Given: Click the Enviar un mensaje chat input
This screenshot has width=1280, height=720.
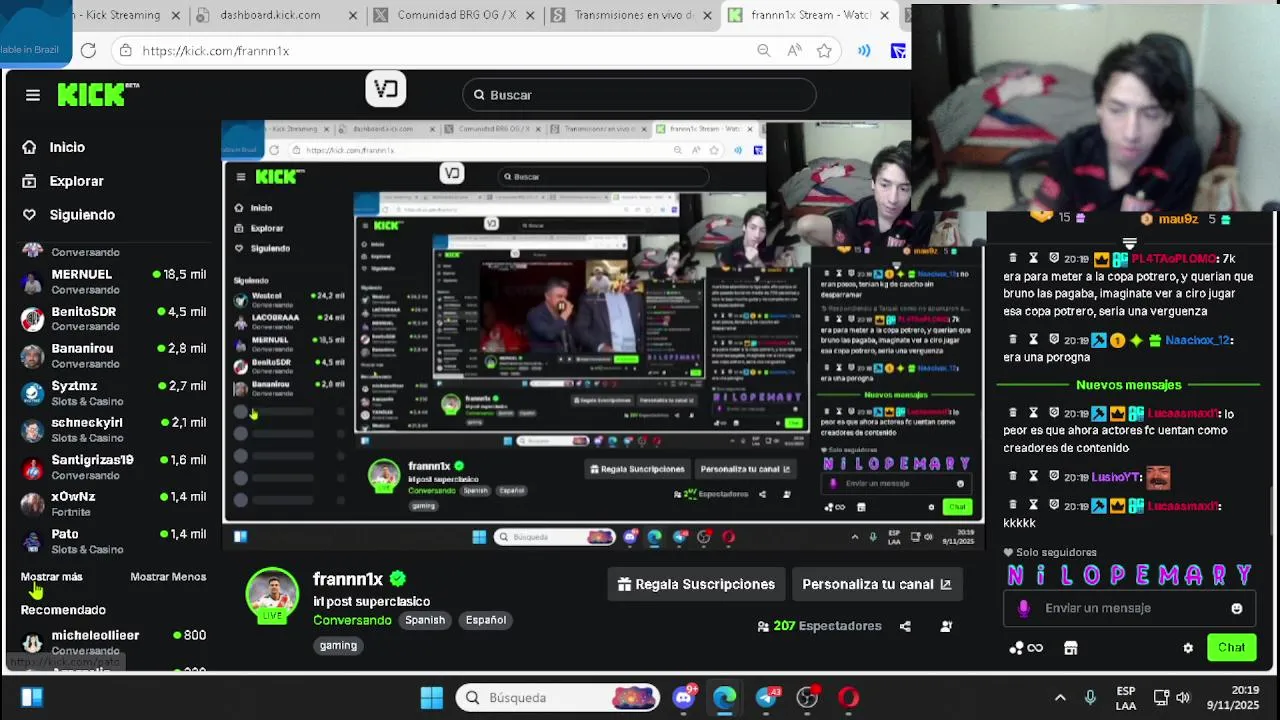Looking at the screenshot, I should [x=1130, y=608].
